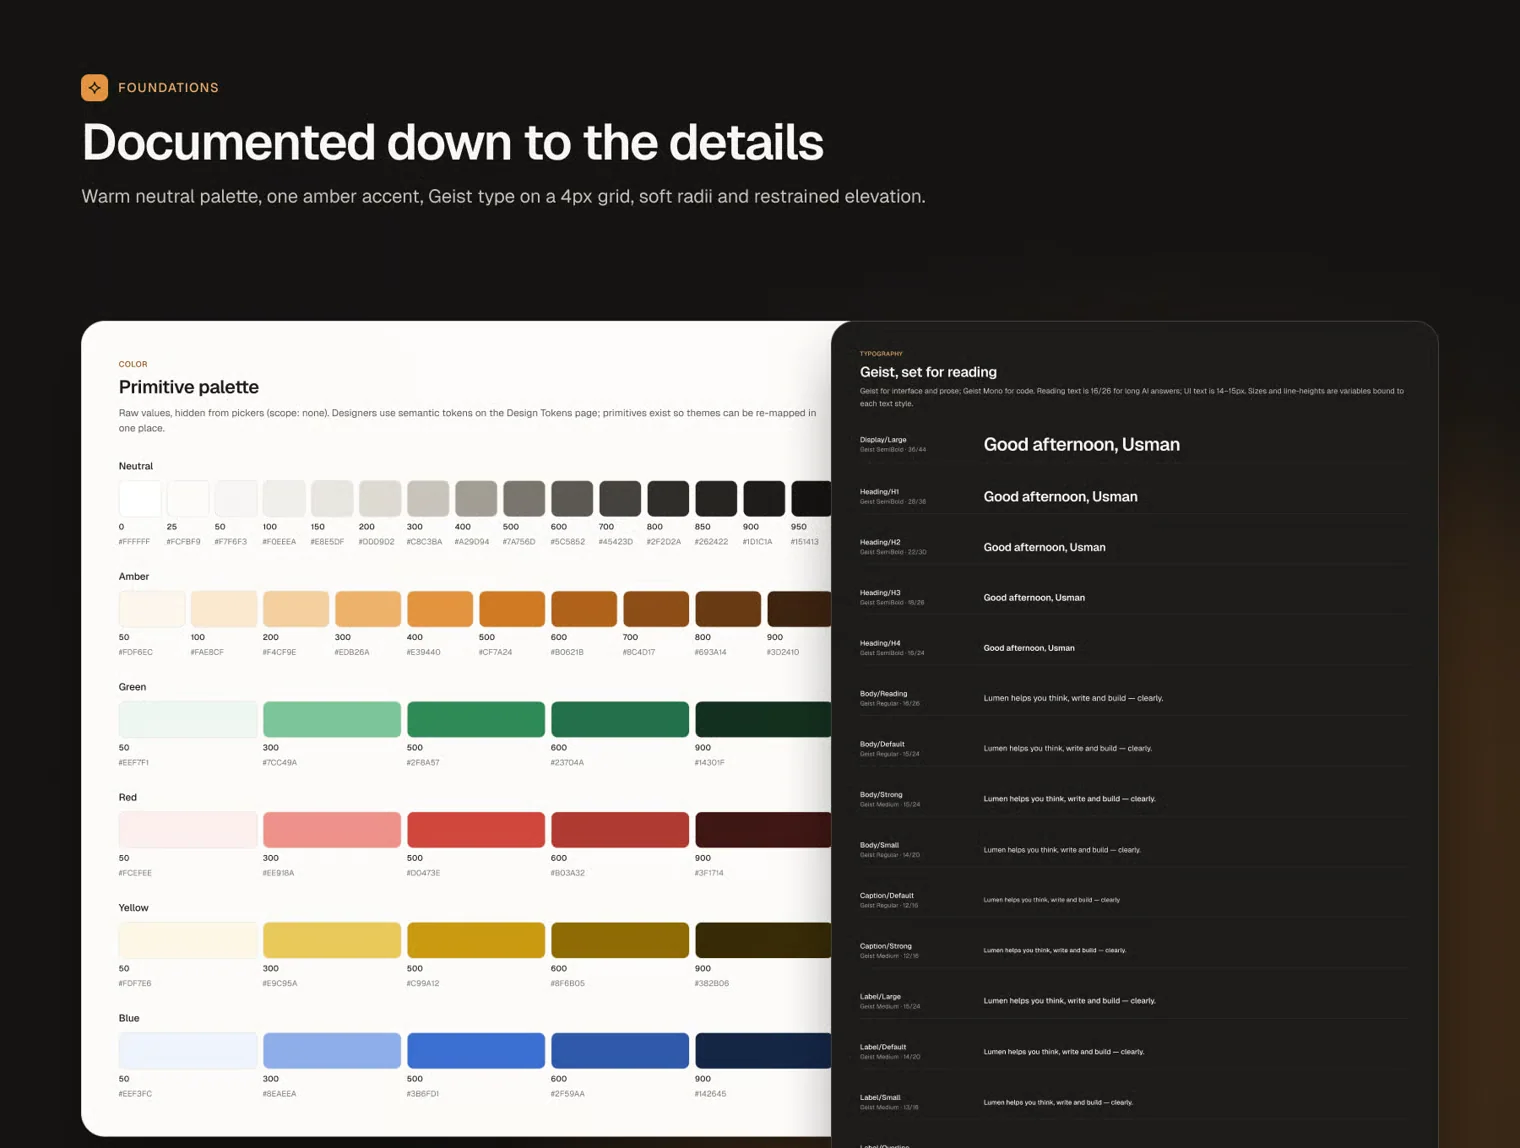Image resolution: width=1520 pixels, height=1148 pixels.
Task: Pick the Blue 300 swatch #8EAEEA
Action: coord(332,1051)
